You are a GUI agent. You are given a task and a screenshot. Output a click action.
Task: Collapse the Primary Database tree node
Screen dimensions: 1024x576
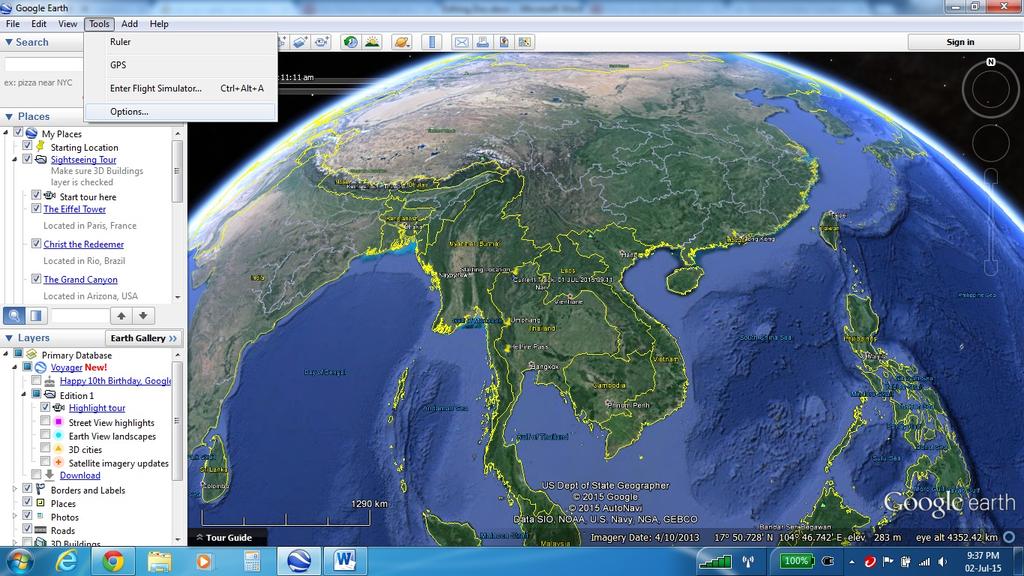pos(6,355)
